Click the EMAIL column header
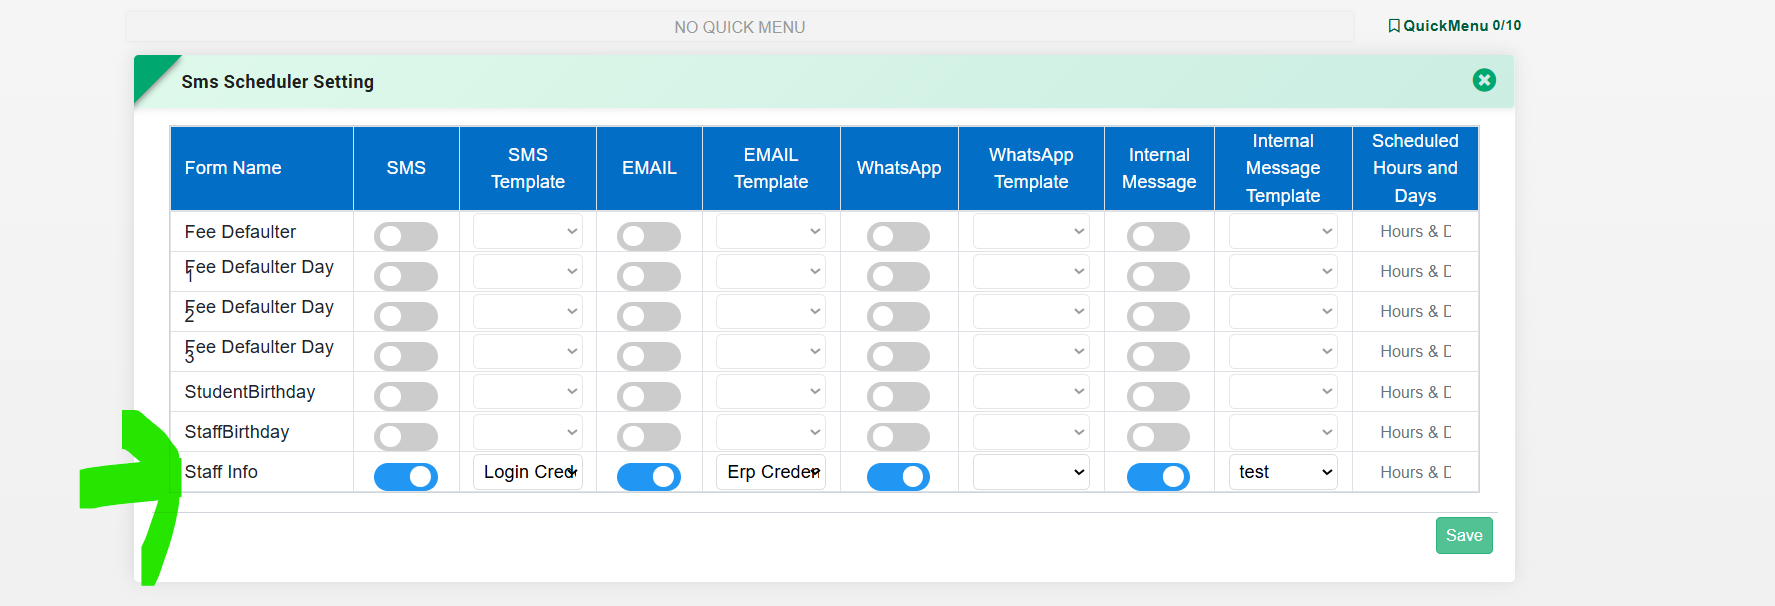 [x=649, y=168]
